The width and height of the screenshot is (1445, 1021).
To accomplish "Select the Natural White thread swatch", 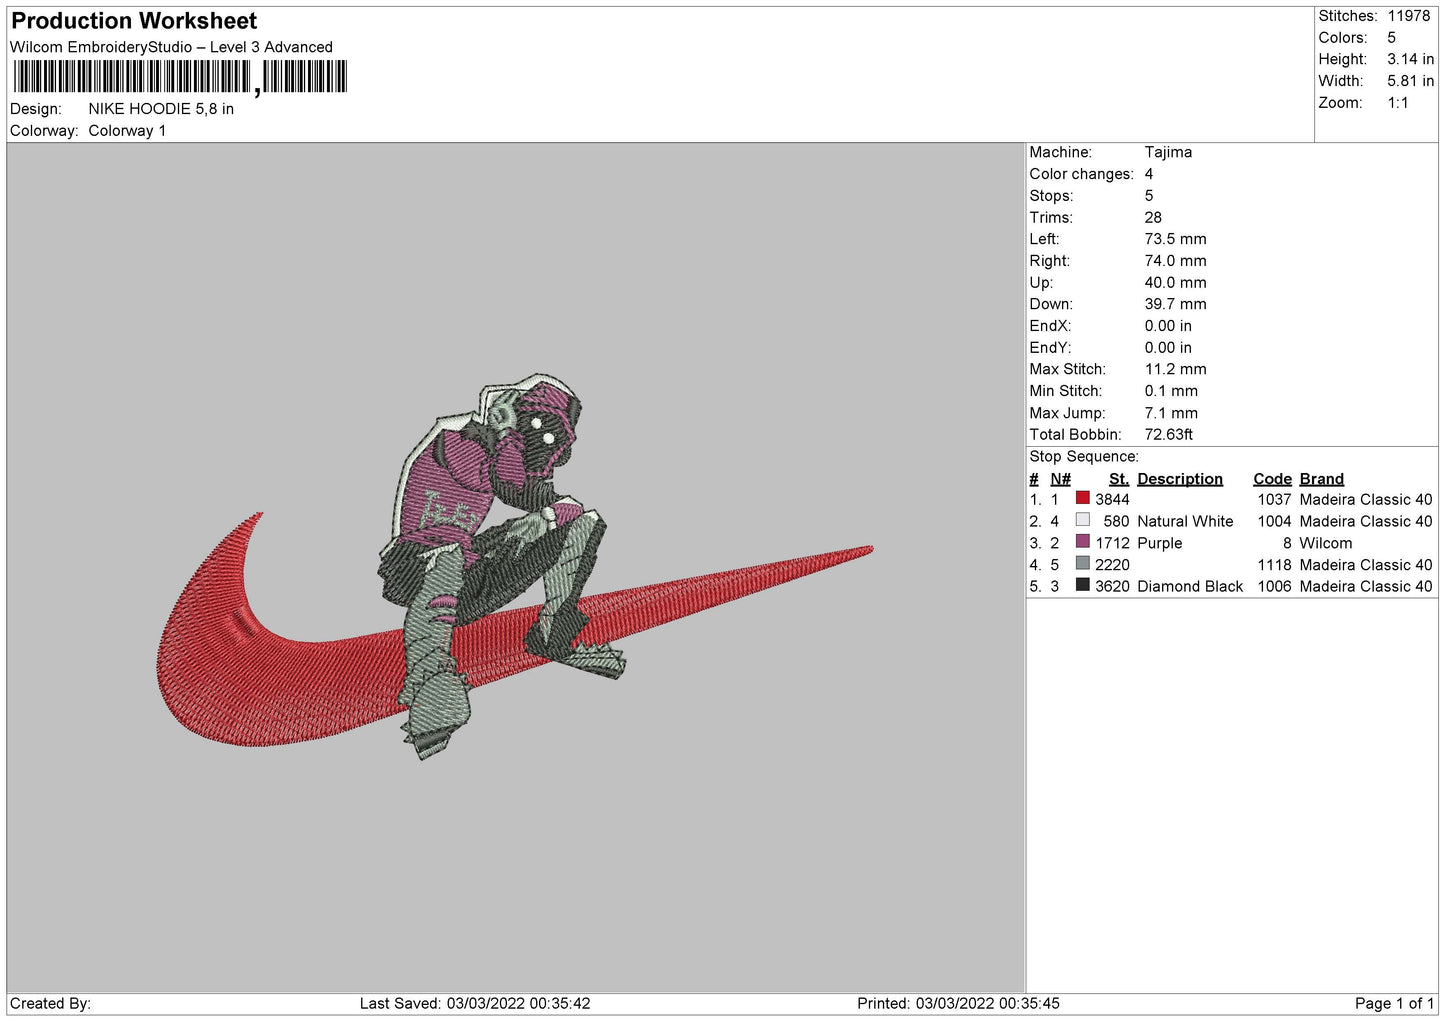I will pos(1082,520).
